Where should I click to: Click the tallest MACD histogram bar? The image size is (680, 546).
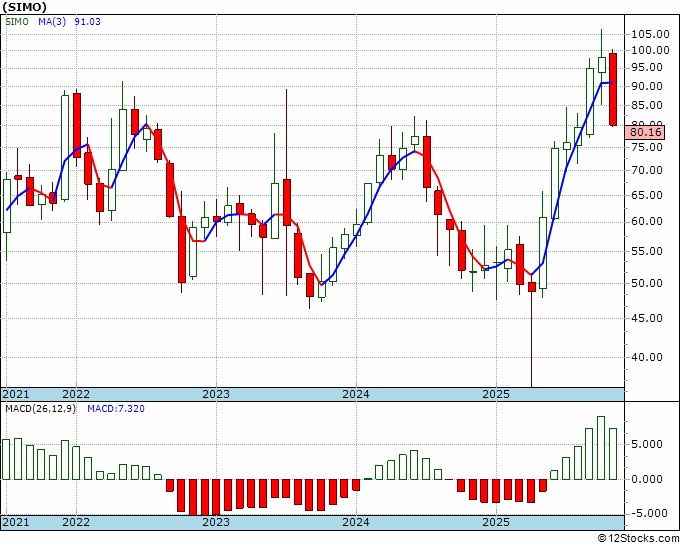tap(601, 448)
